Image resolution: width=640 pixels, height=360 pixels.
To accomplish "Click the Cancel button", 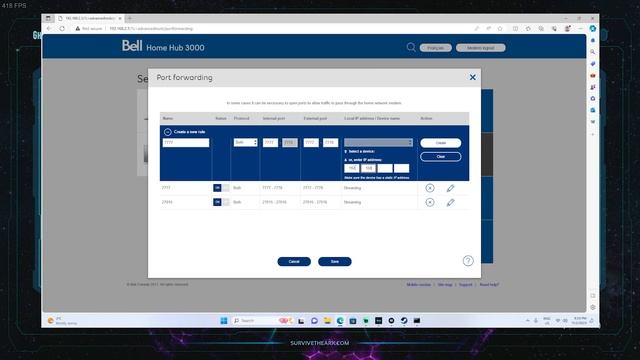I will coord(294,262).
